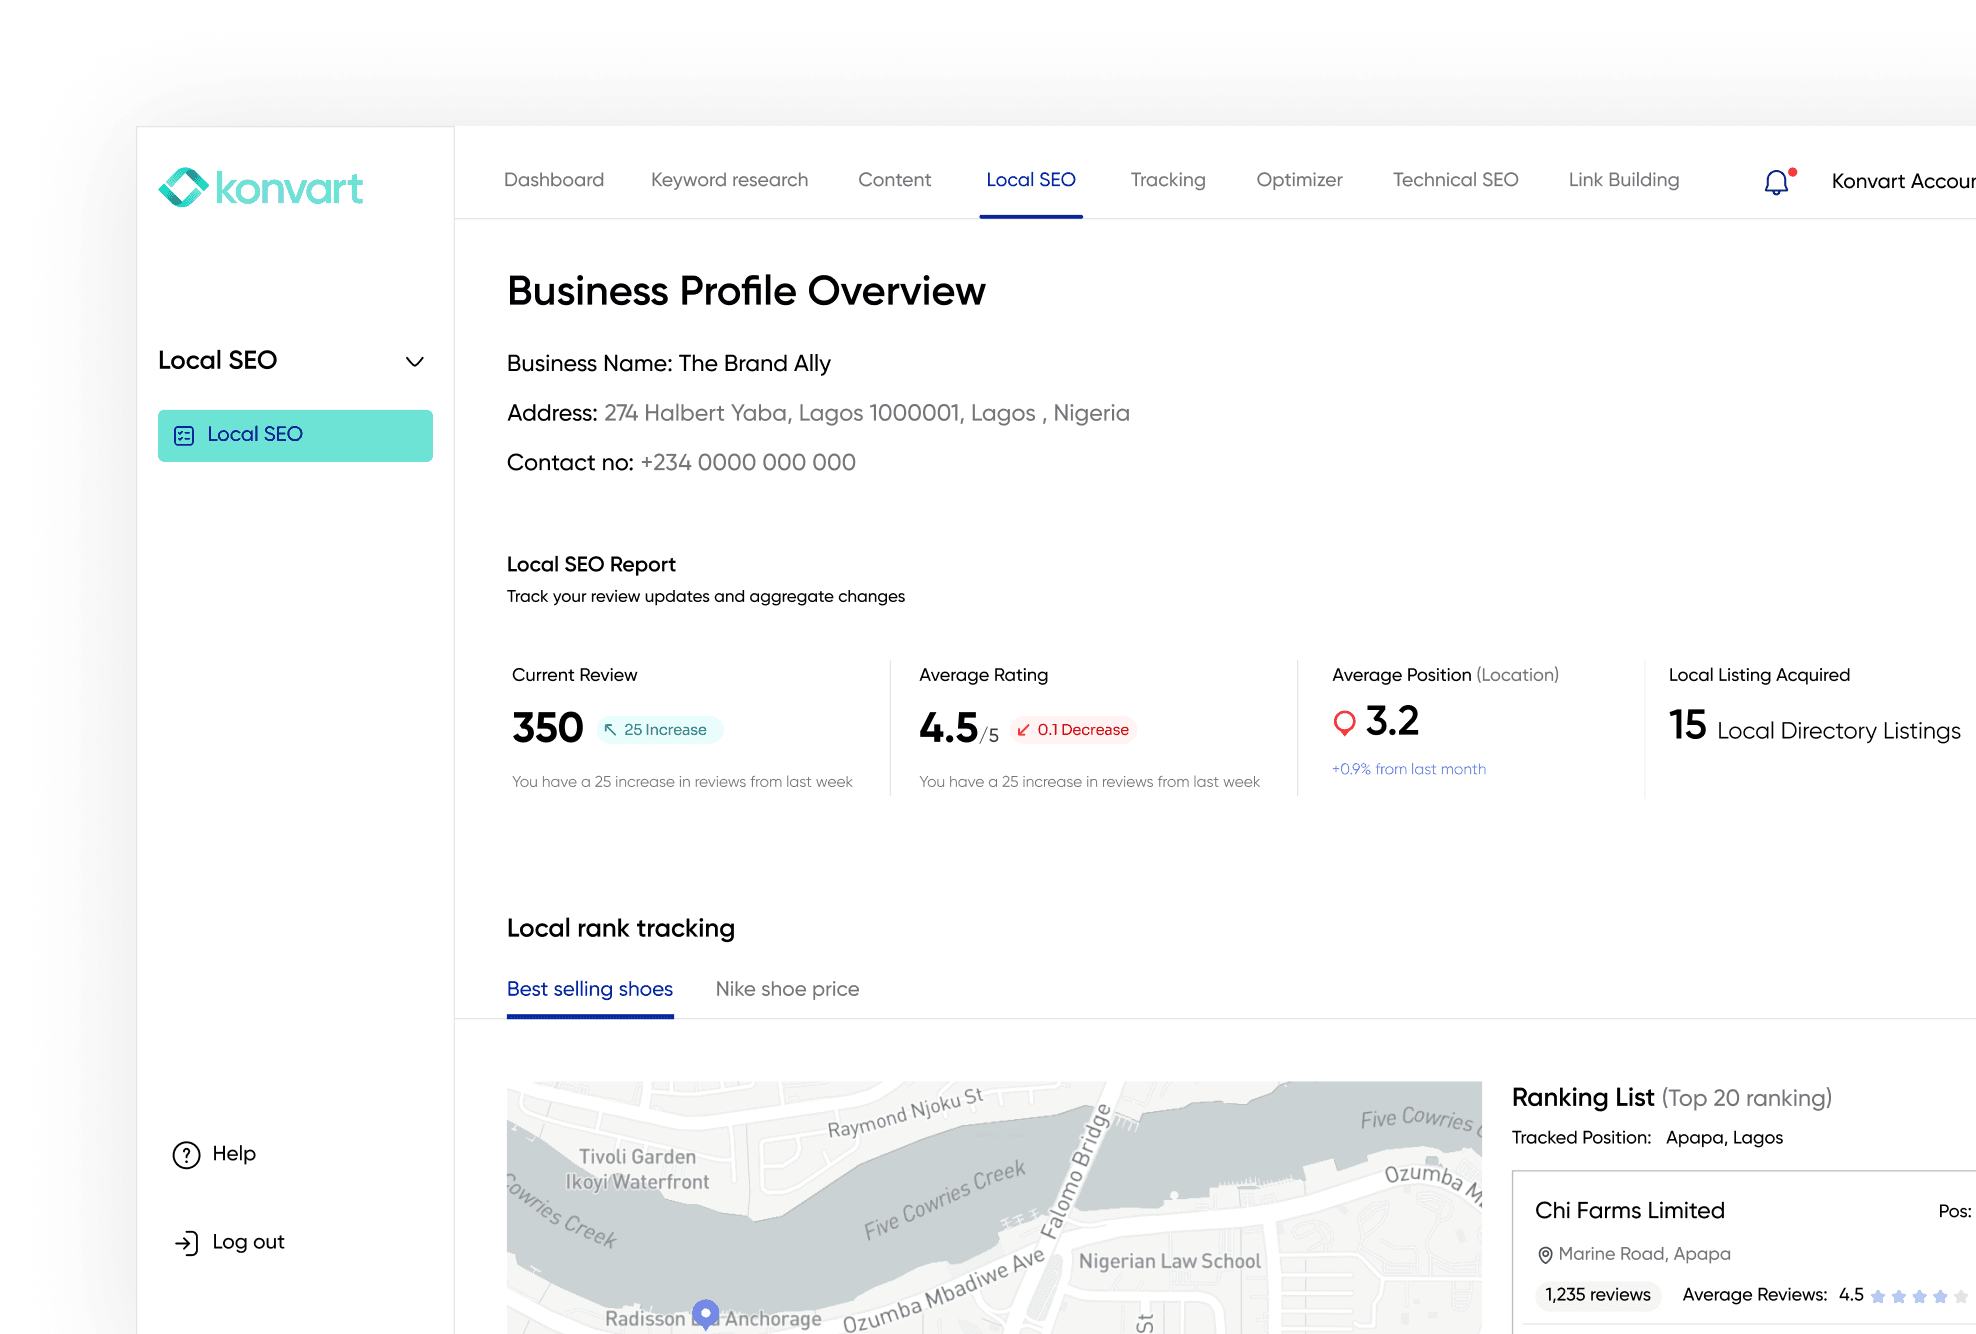Switch to the Dashboard view
1976x1334 pixels.
pos(554,180)
